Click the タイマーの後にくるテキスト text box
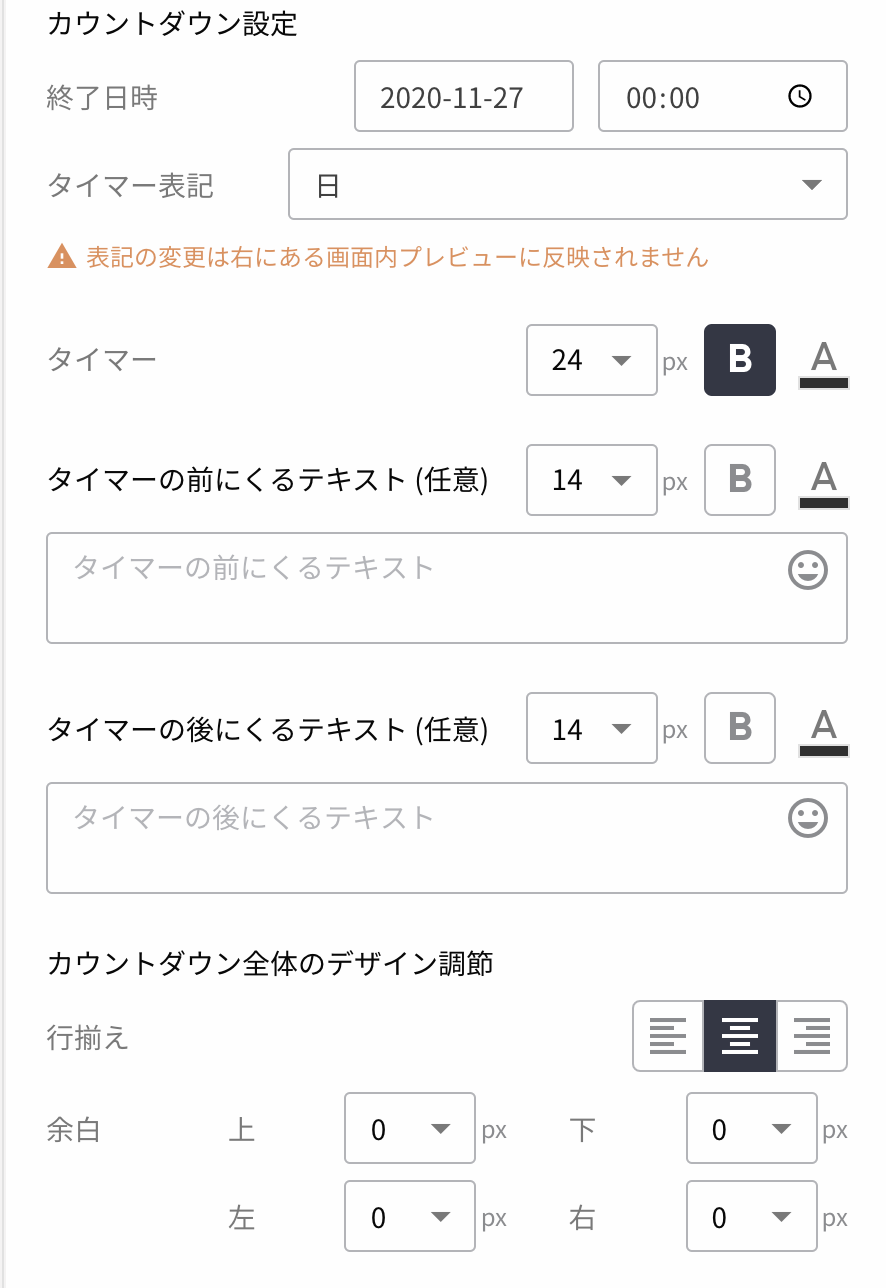Viewport: 886px width, 1288px height. [447, 838]
